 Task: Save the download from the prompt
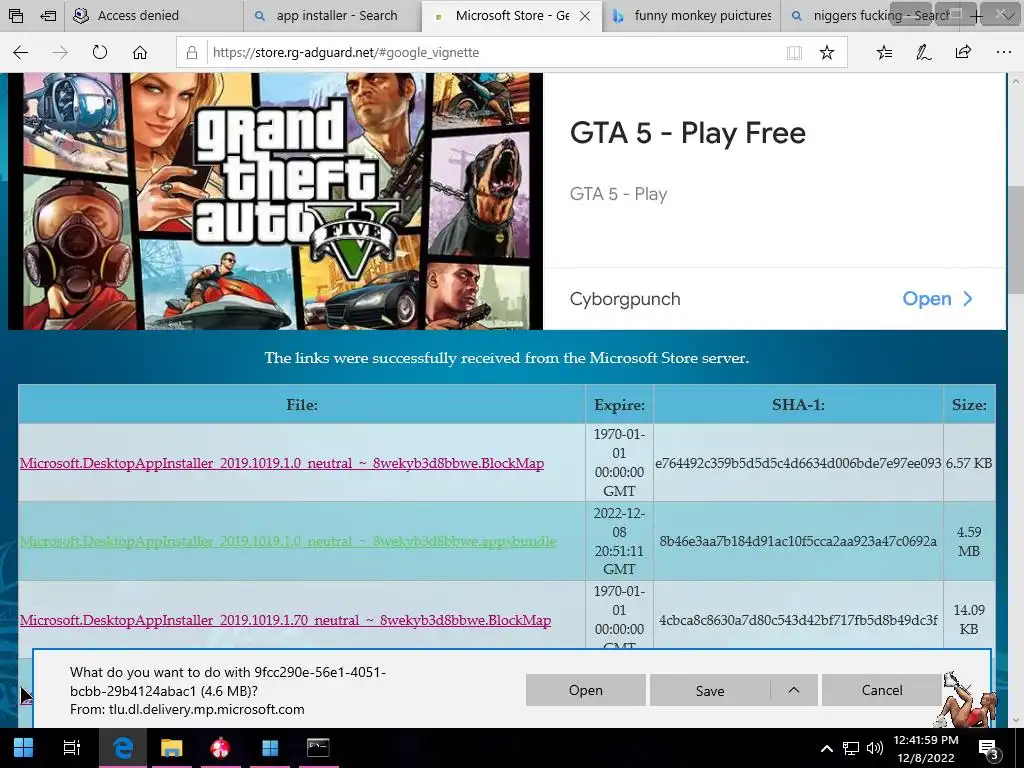[710, 690]
